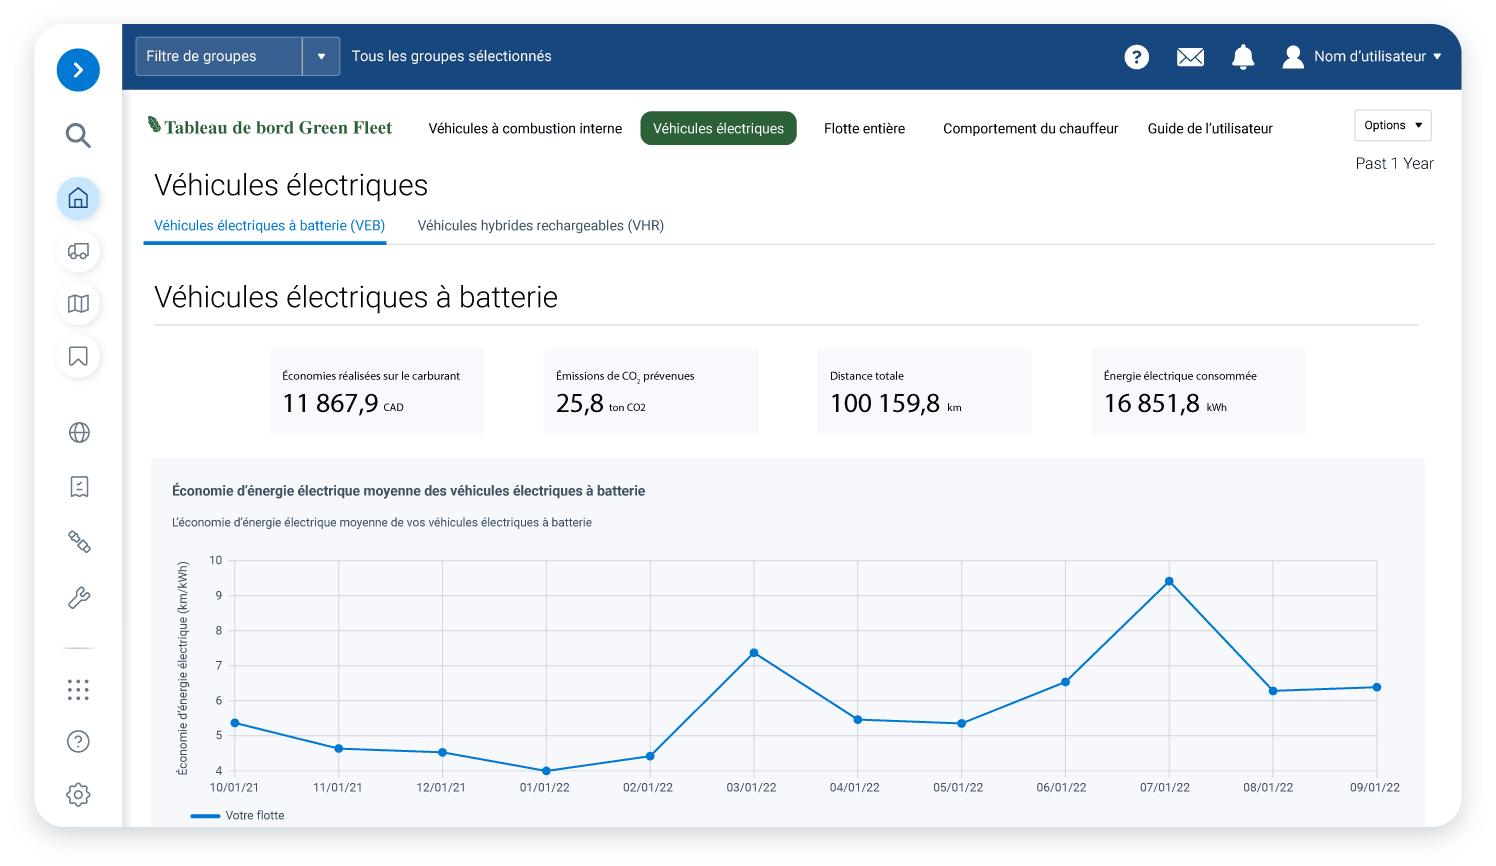This screenshot has height=866, width=1496.
Task: Open the map icon in sidebar
Action: coord(78,304)
